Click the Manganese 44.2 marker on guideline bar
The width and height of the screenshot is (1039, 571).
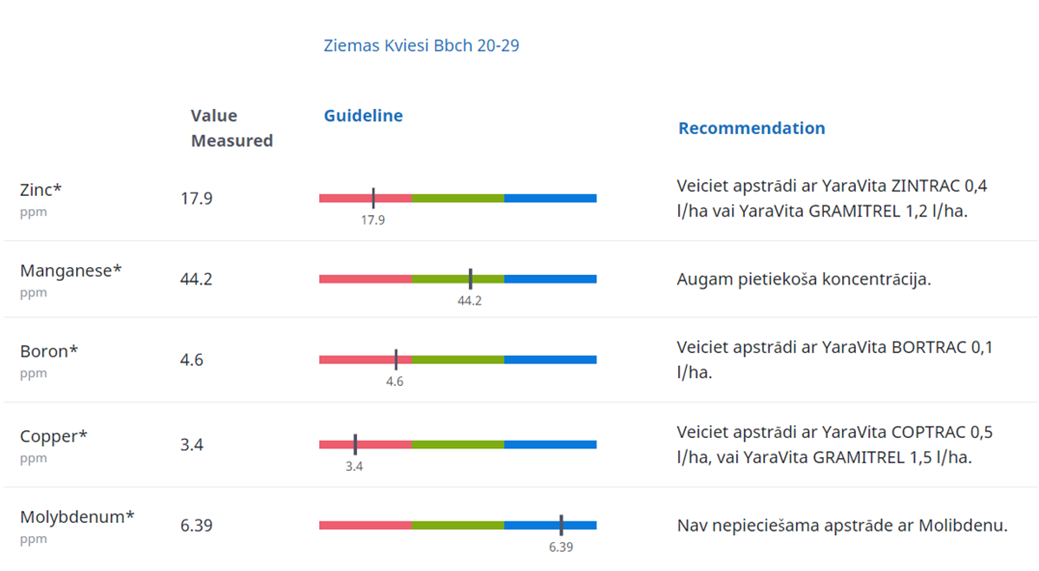coord(470,279)
